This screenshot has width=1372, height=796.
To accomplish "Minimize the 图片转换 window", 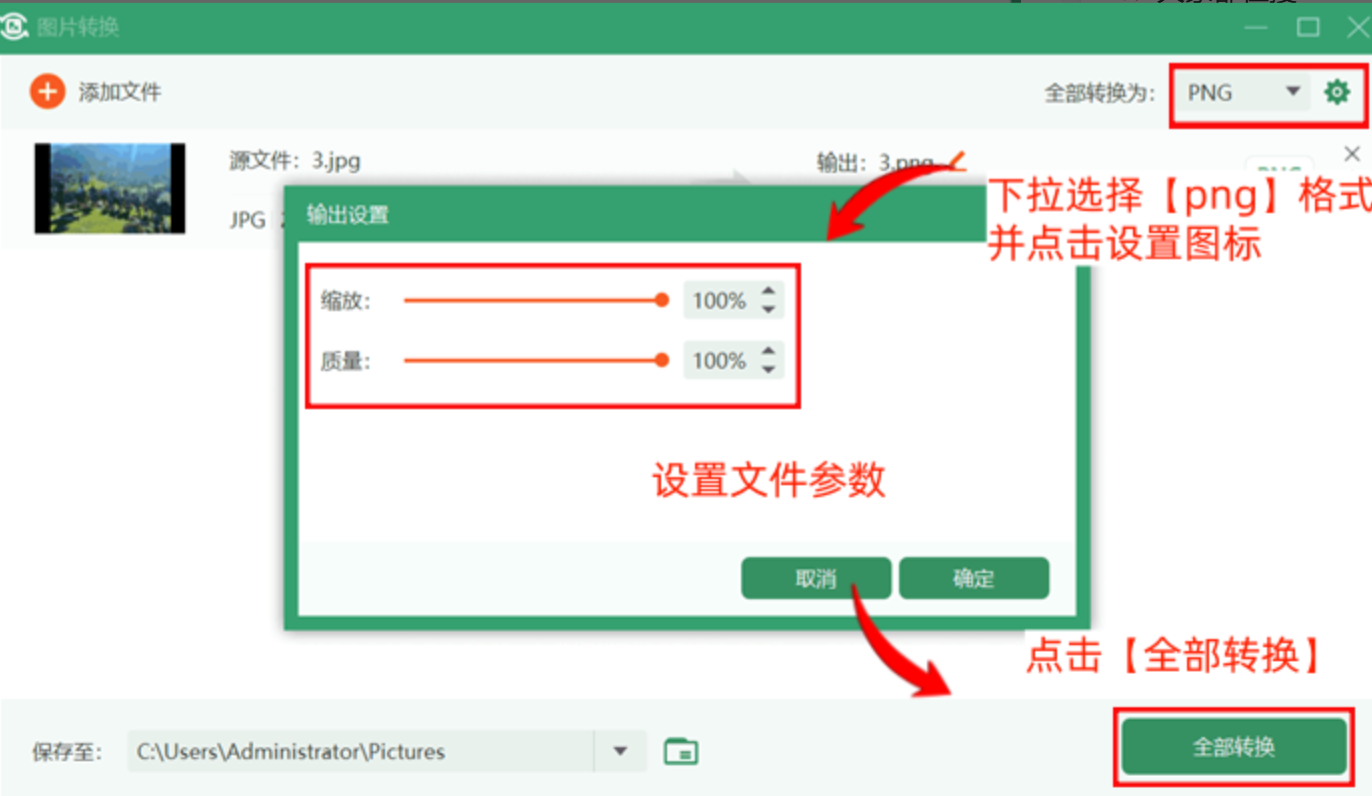I will 1257,27.
